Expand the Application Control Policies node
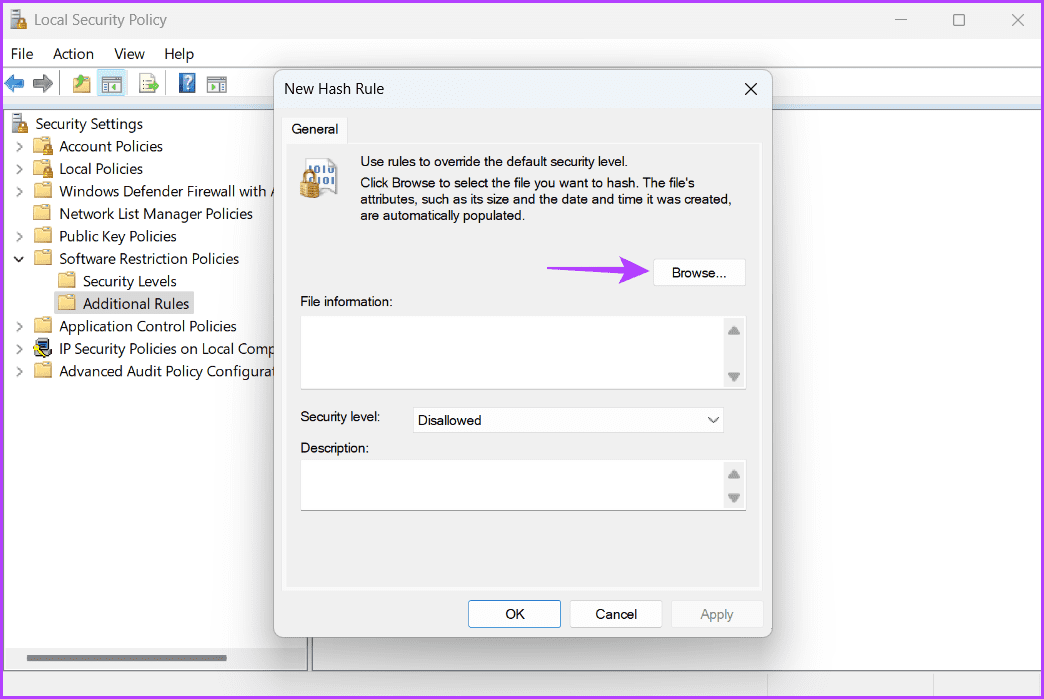The width and height of the screenshot is (1044, 699). coord(19,326)
